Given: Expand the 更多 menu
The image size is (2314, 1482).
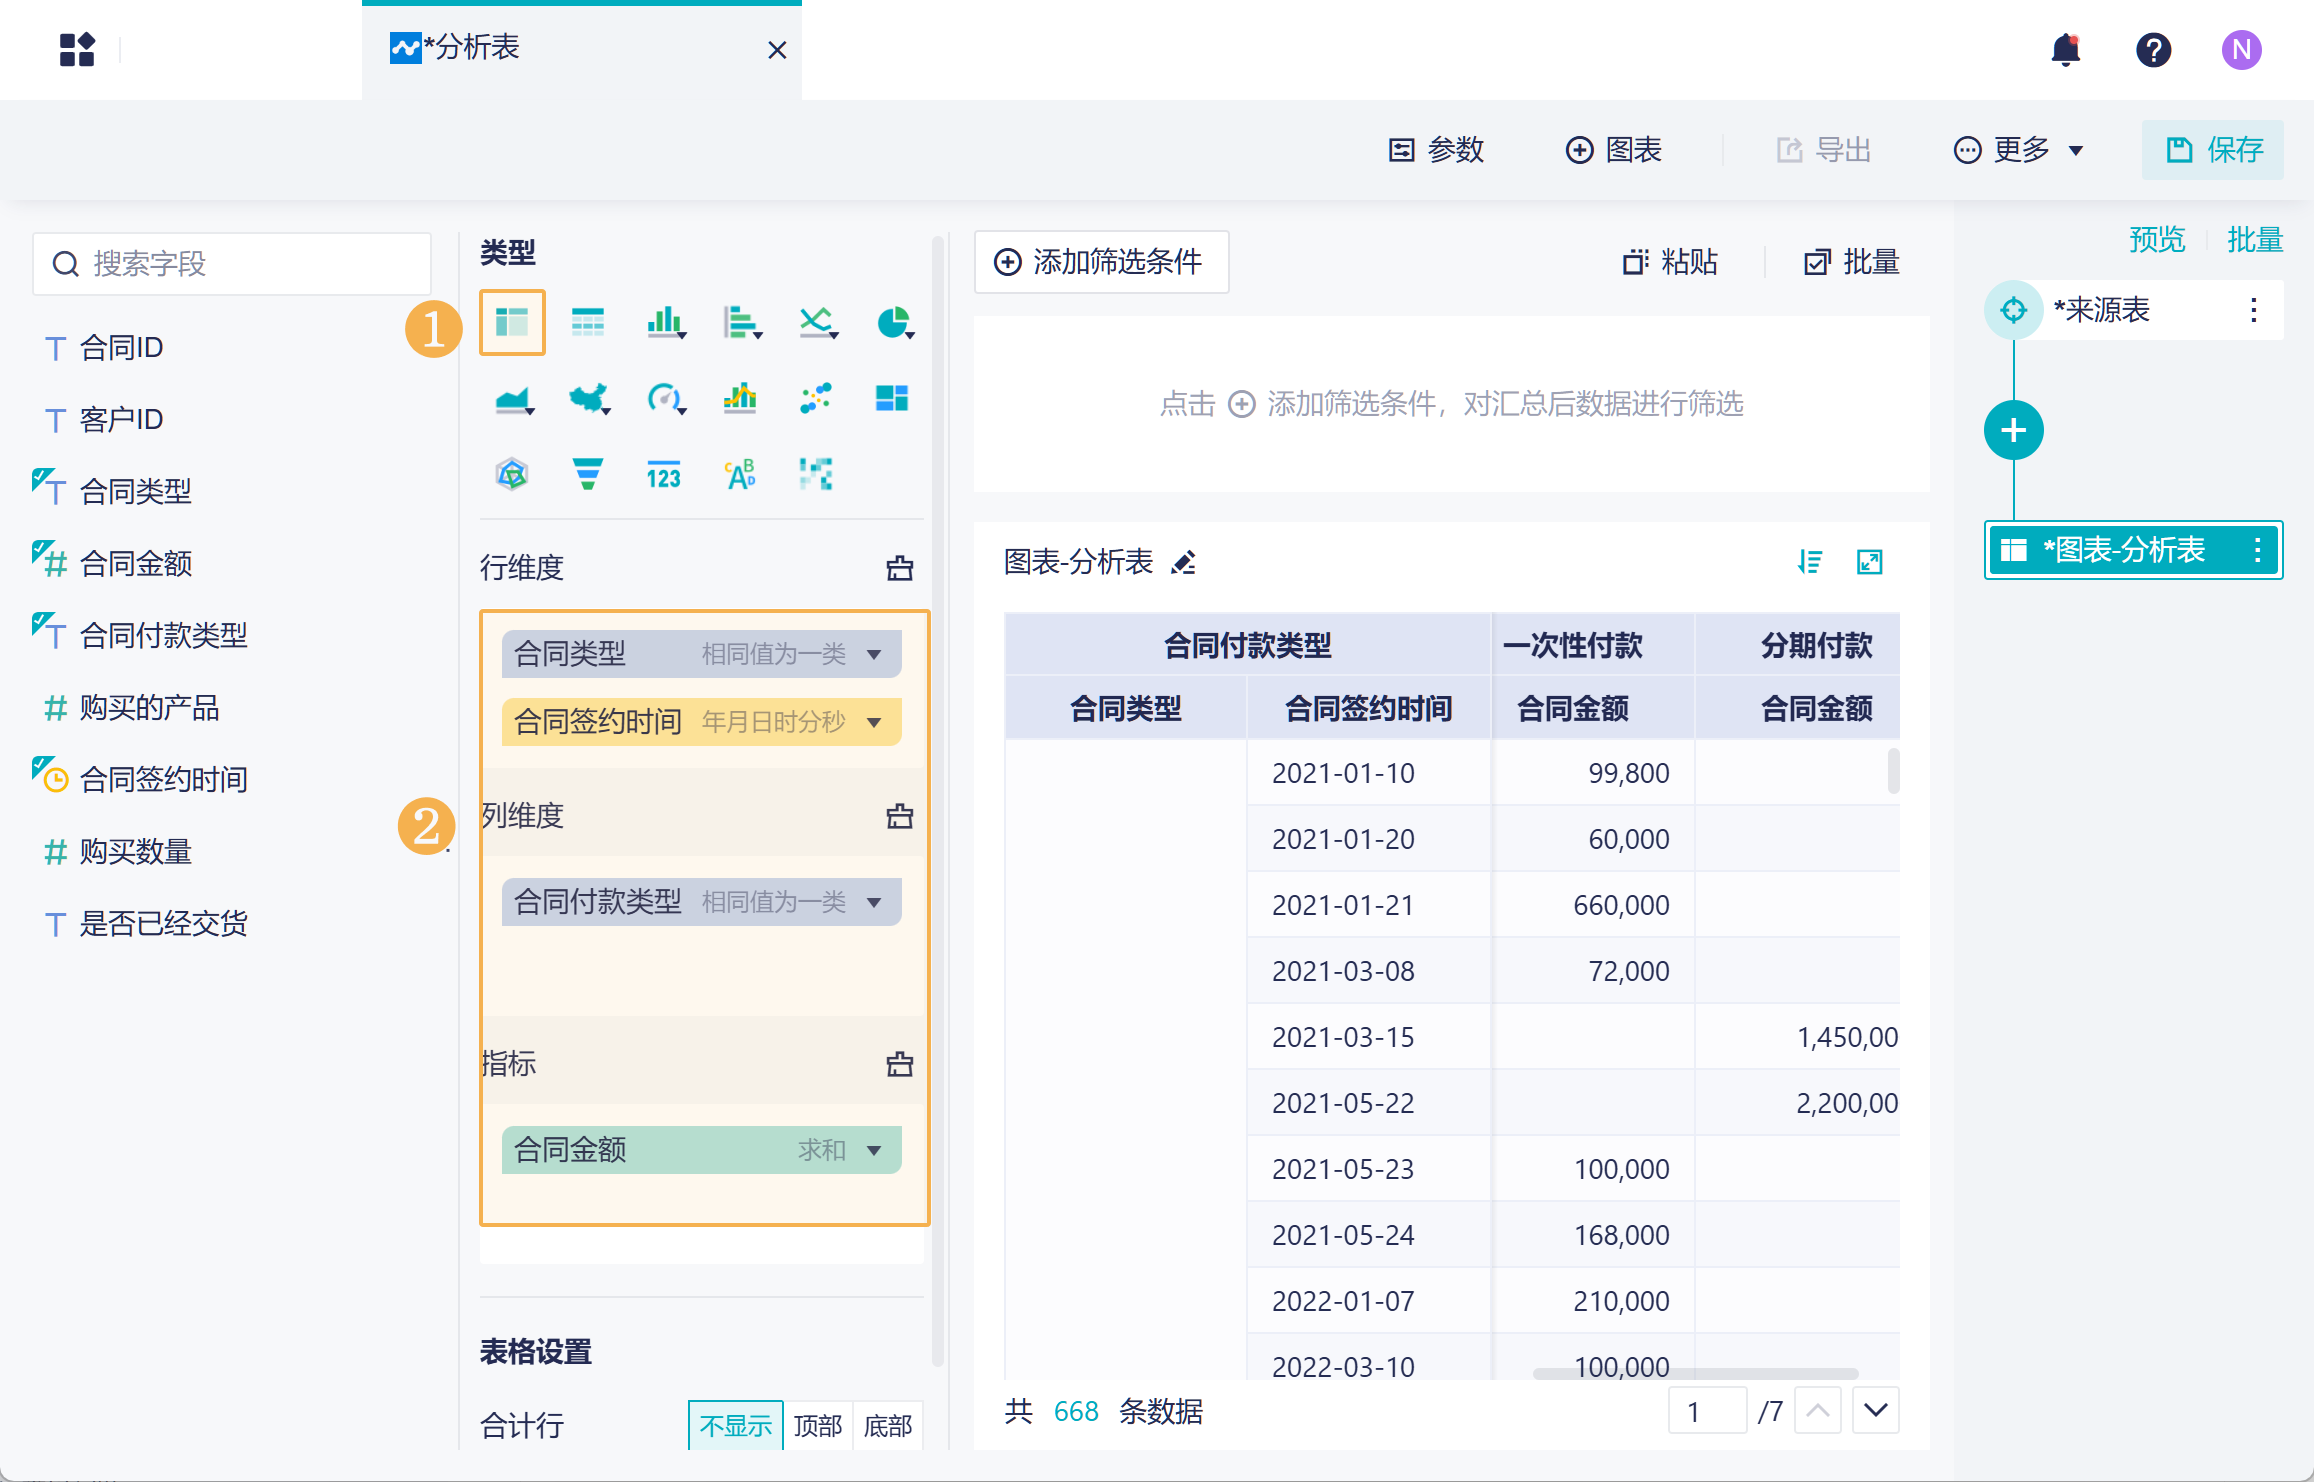Looking at the screenshot, I should click(2020, 150).
